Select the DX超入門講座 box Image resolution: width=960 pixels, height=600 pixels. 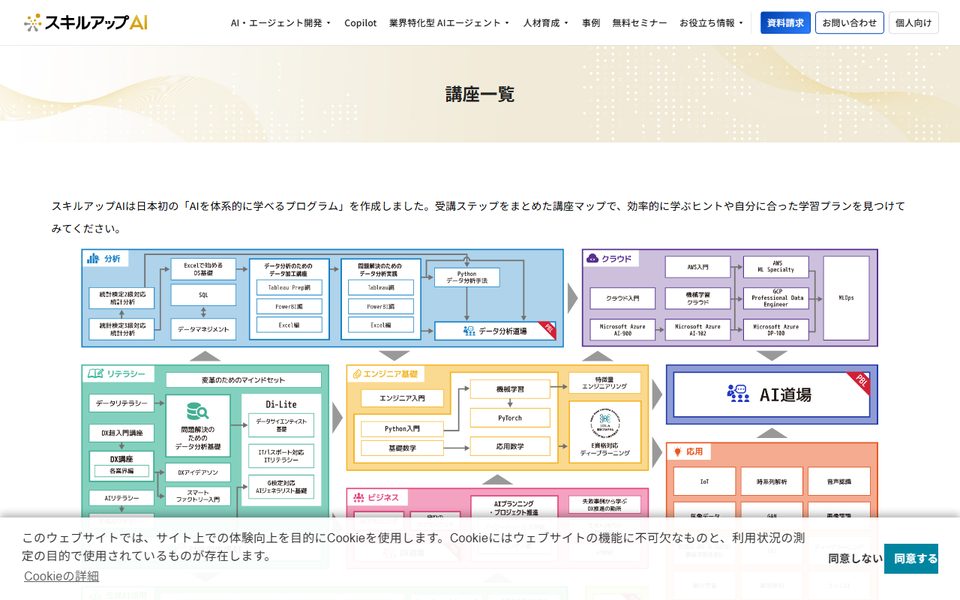coord(121,433)
